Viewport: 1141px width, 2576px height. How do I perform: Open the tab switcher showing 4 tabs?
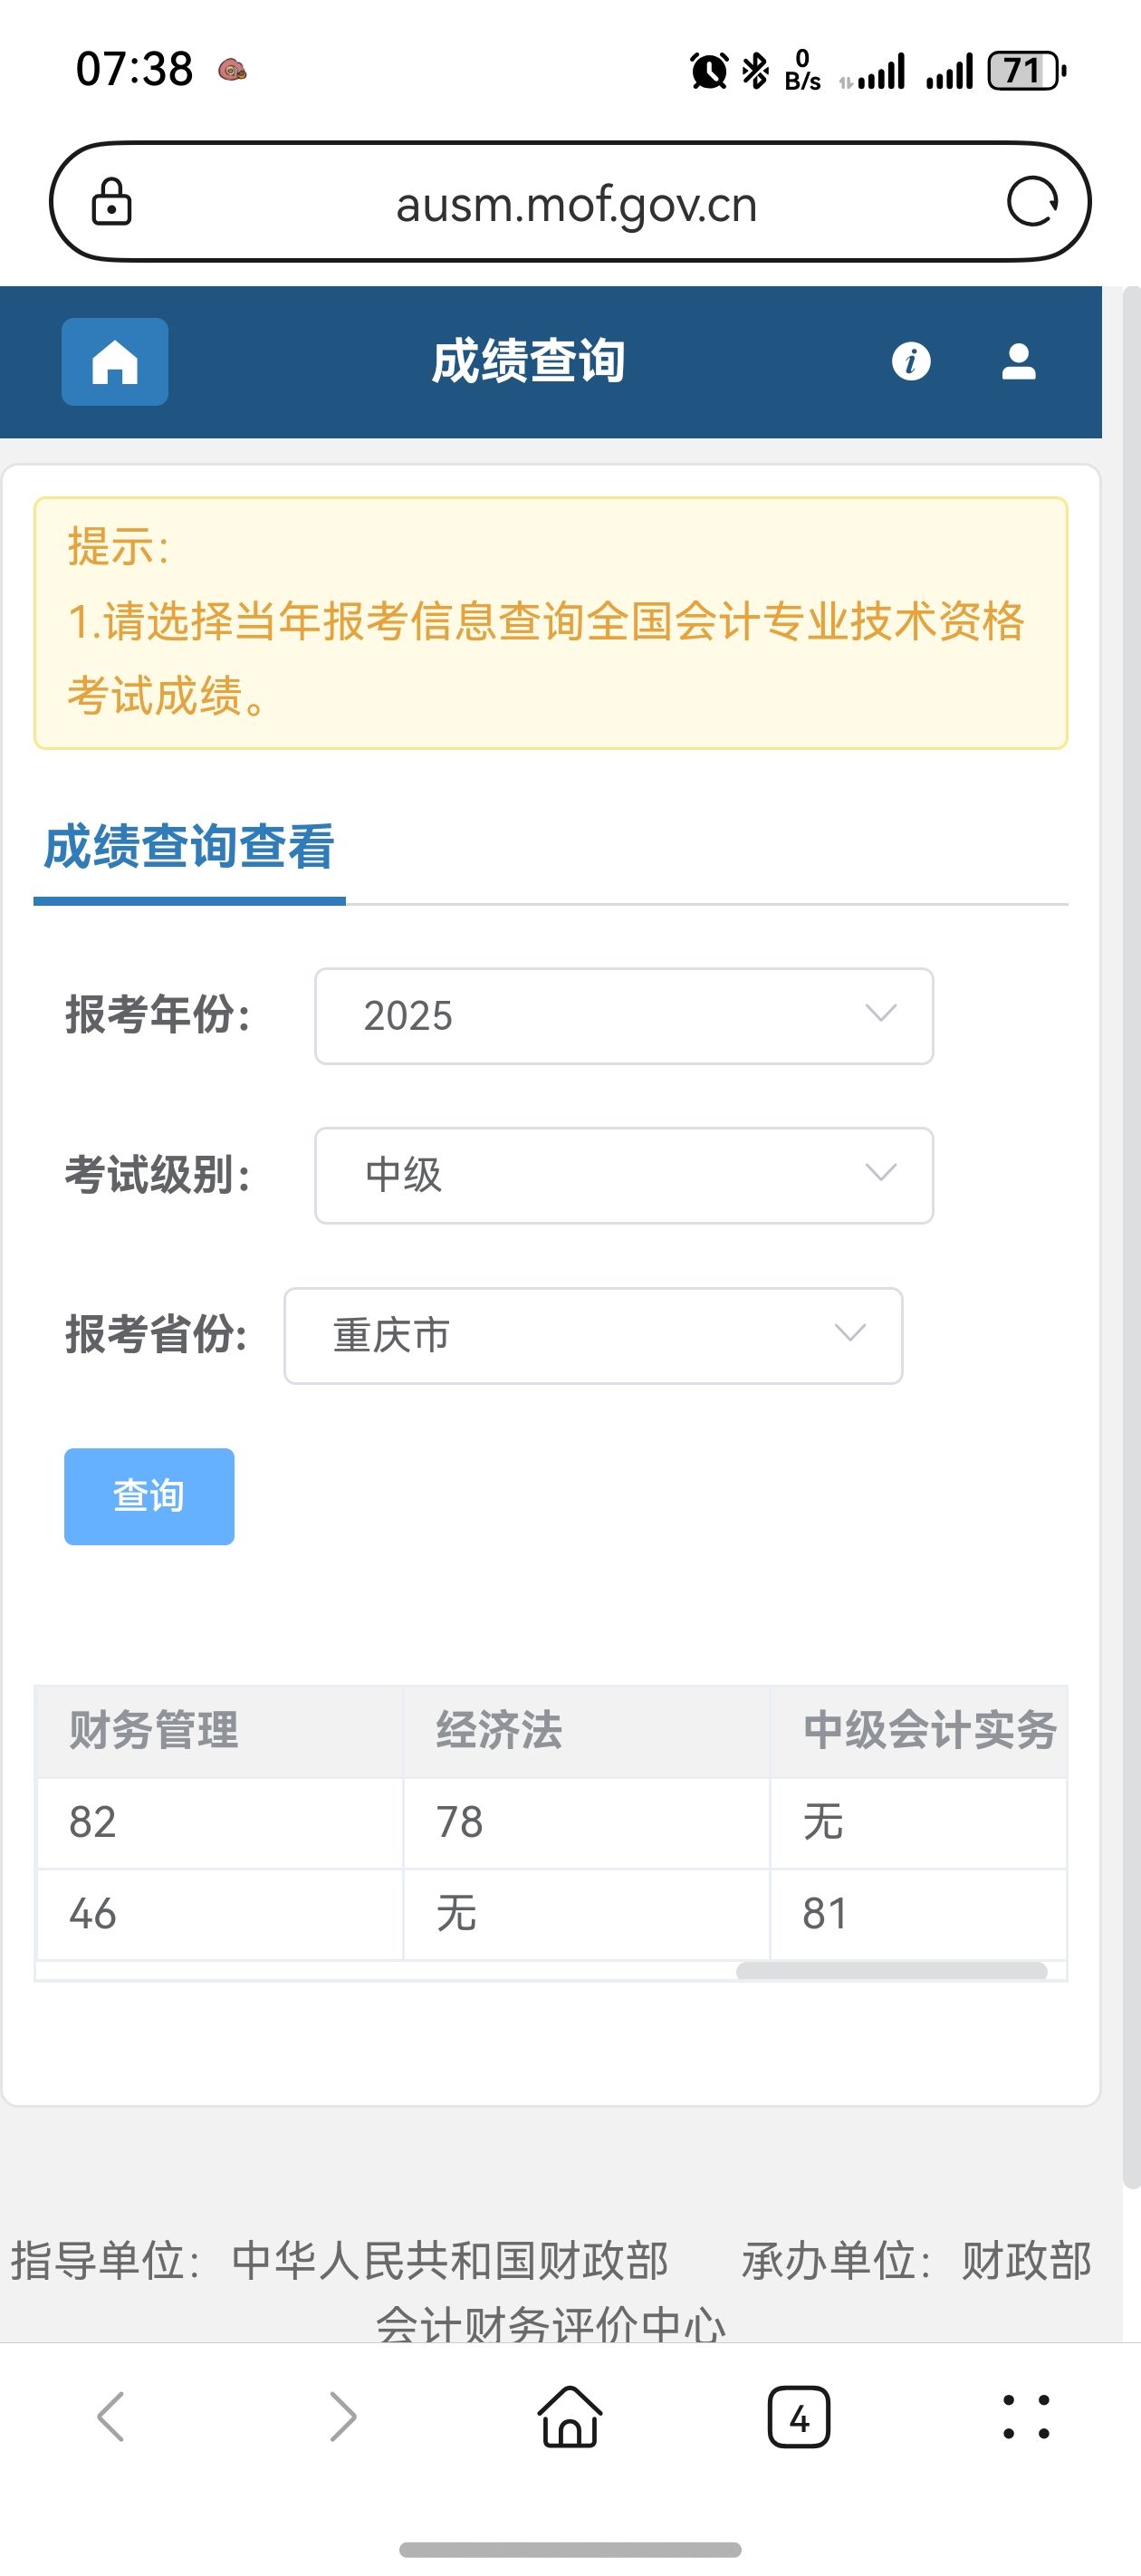[798, 2416]
